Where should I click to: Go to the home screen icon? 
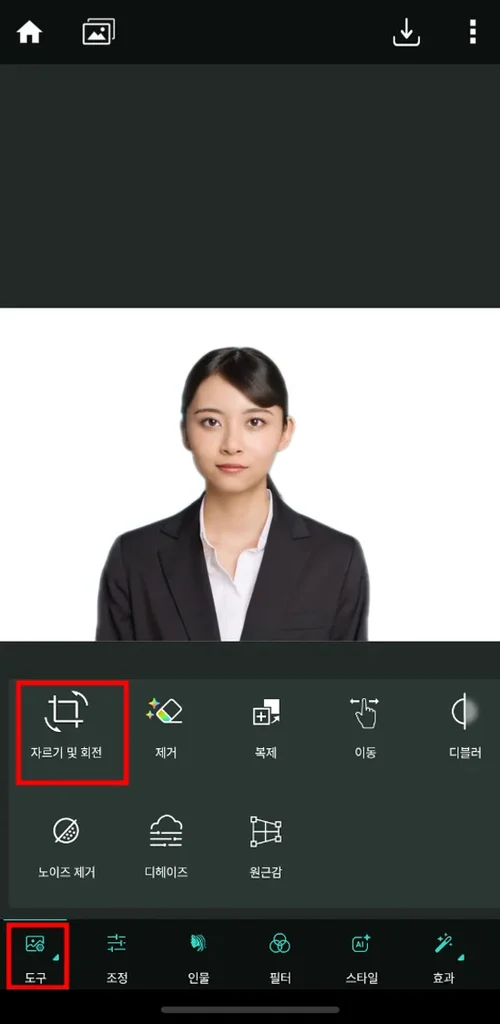point(29,31)
